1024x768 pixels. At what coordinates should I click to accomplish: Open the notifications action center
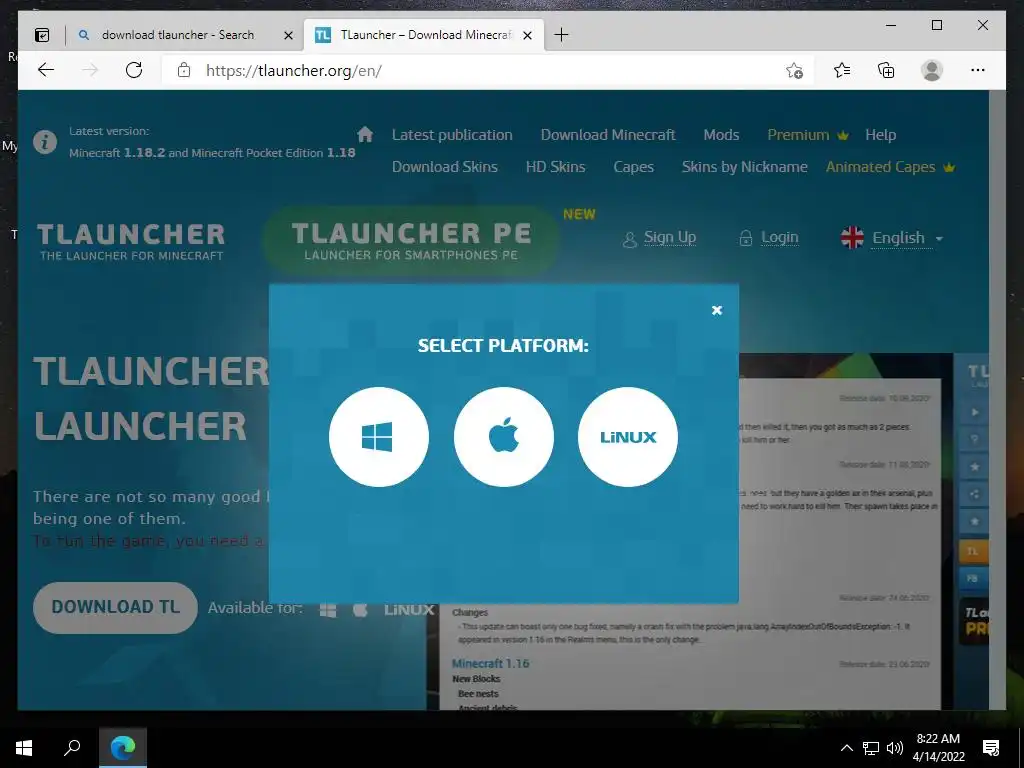click(991, 748)
